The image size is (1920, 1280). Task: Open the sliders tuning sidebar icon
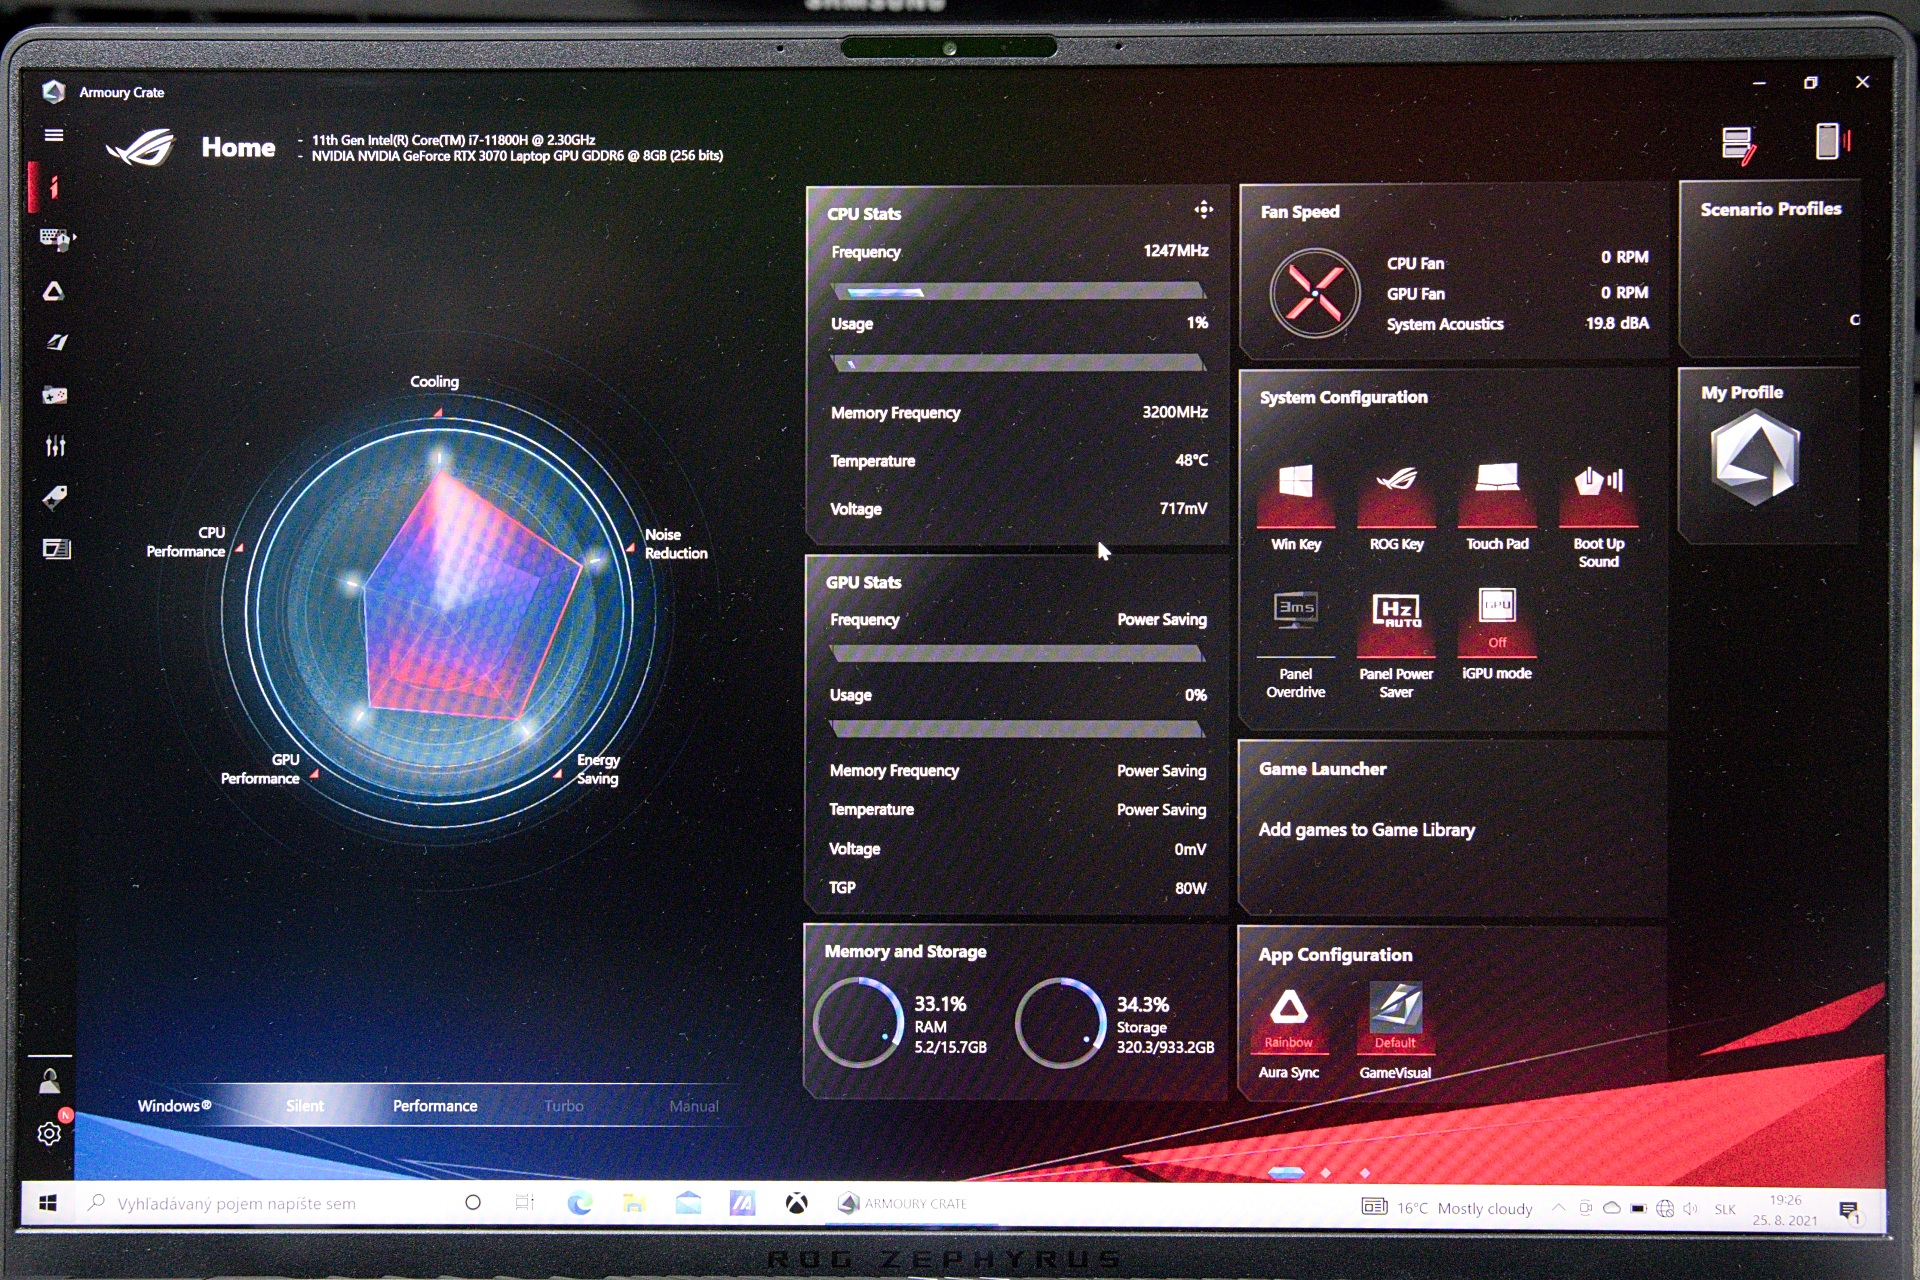(55, 446)
